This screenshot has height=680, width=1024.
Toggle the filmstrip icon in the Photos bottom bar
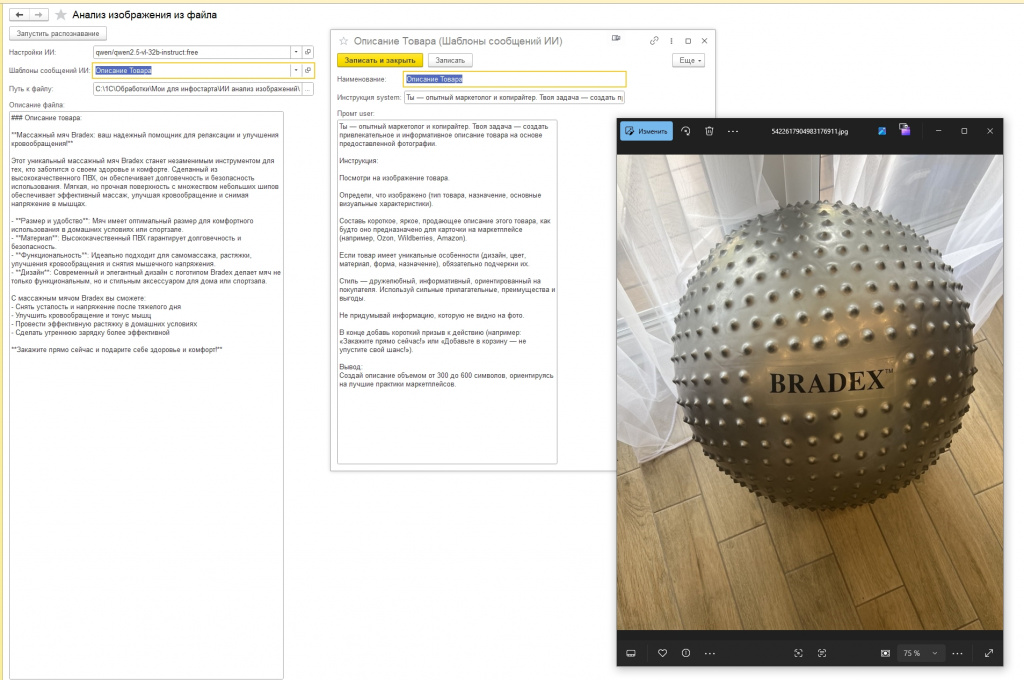click(631, 653)
